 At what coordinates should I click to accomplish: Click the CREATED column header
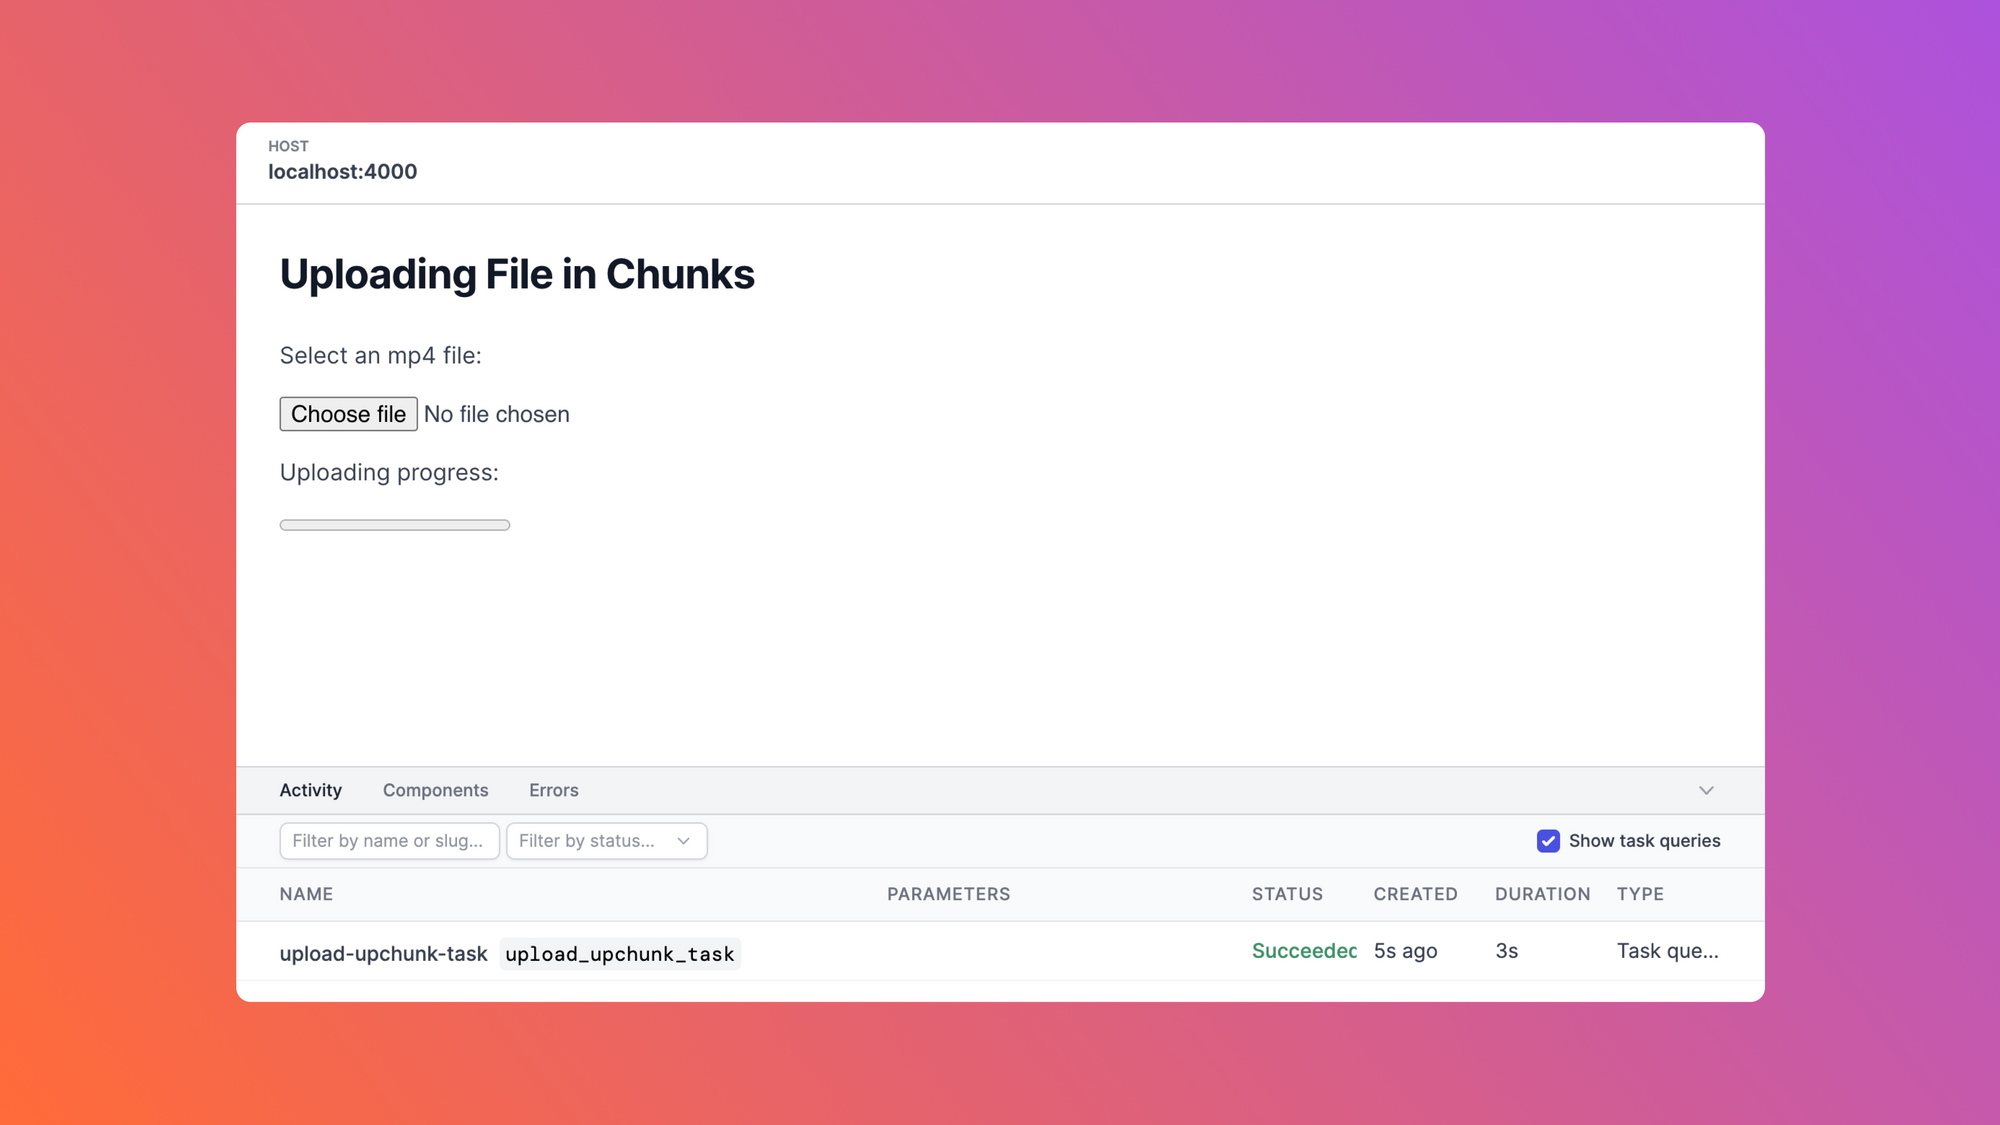pos(1415,894)
